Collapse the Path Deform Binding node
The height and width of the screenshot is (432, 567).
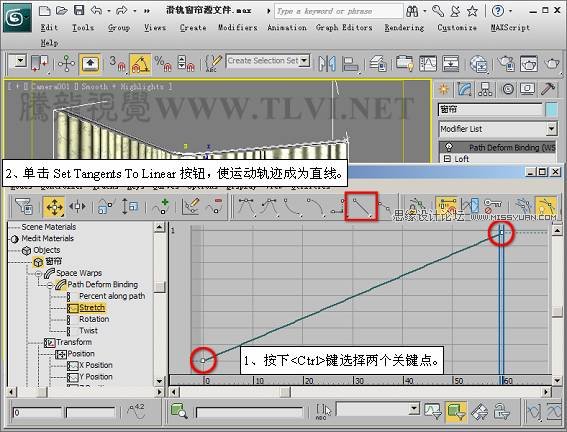click(x=50, y=286)
